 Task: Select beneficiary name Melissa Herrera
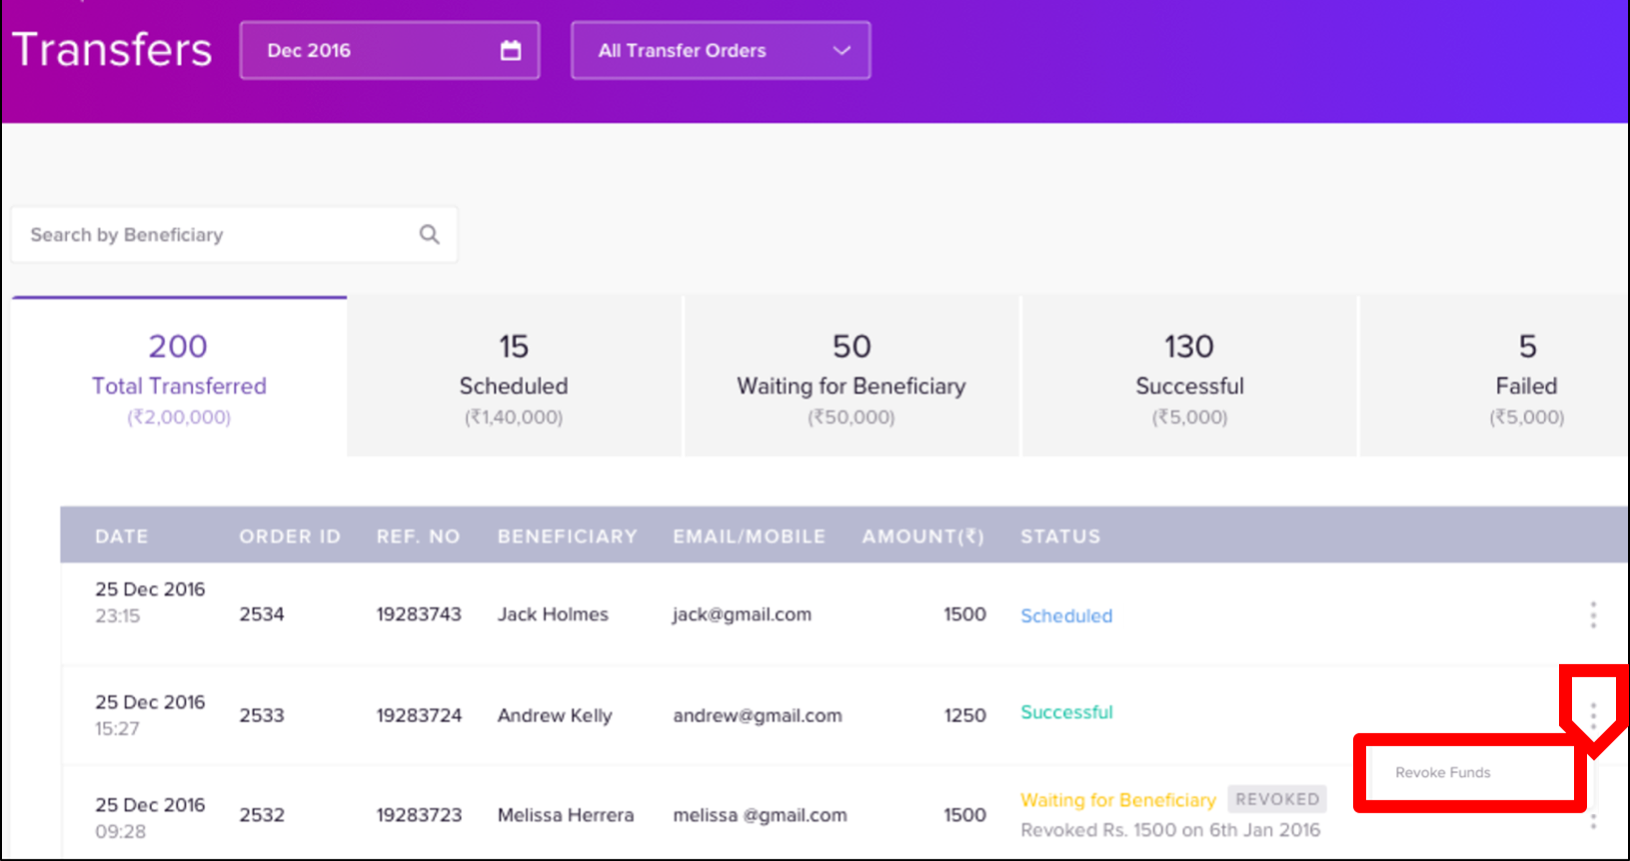pos(566,815)
